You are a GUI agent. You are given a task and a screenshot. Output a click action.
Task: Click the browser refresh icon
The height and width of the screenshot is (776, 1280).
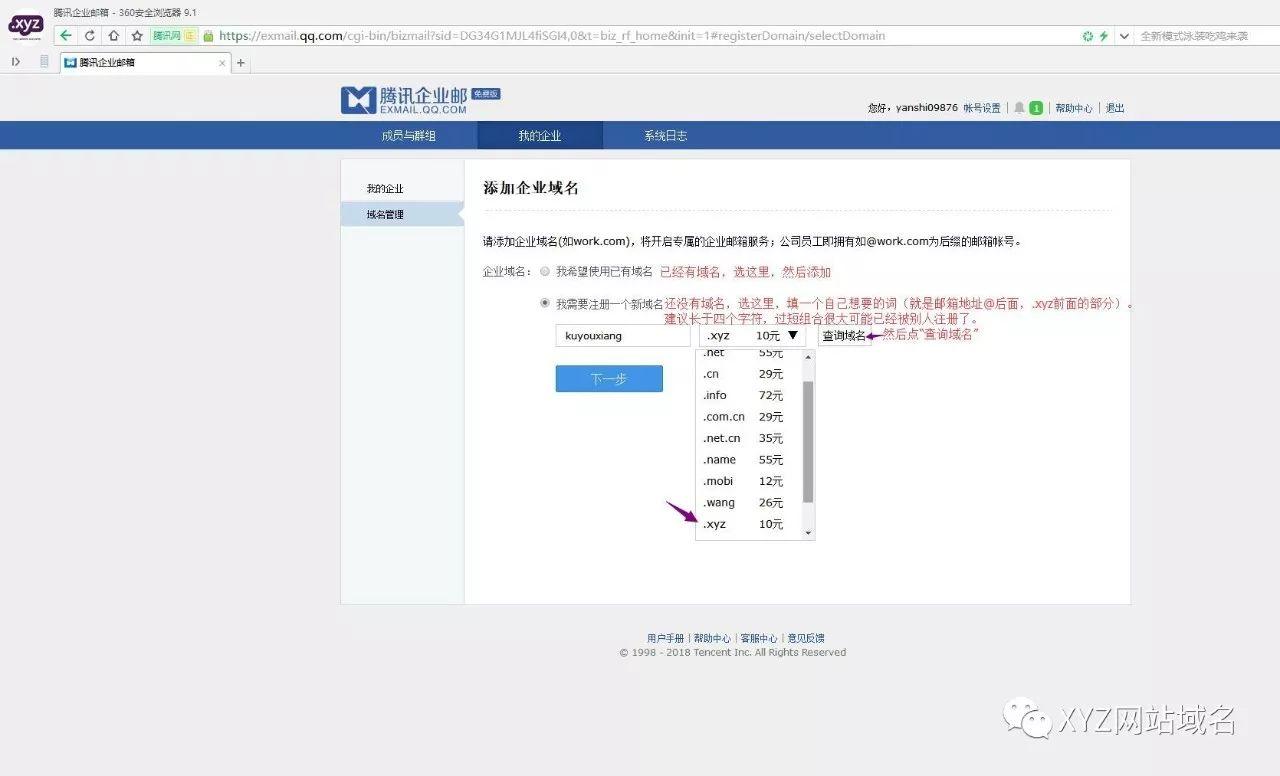point(89,34)
